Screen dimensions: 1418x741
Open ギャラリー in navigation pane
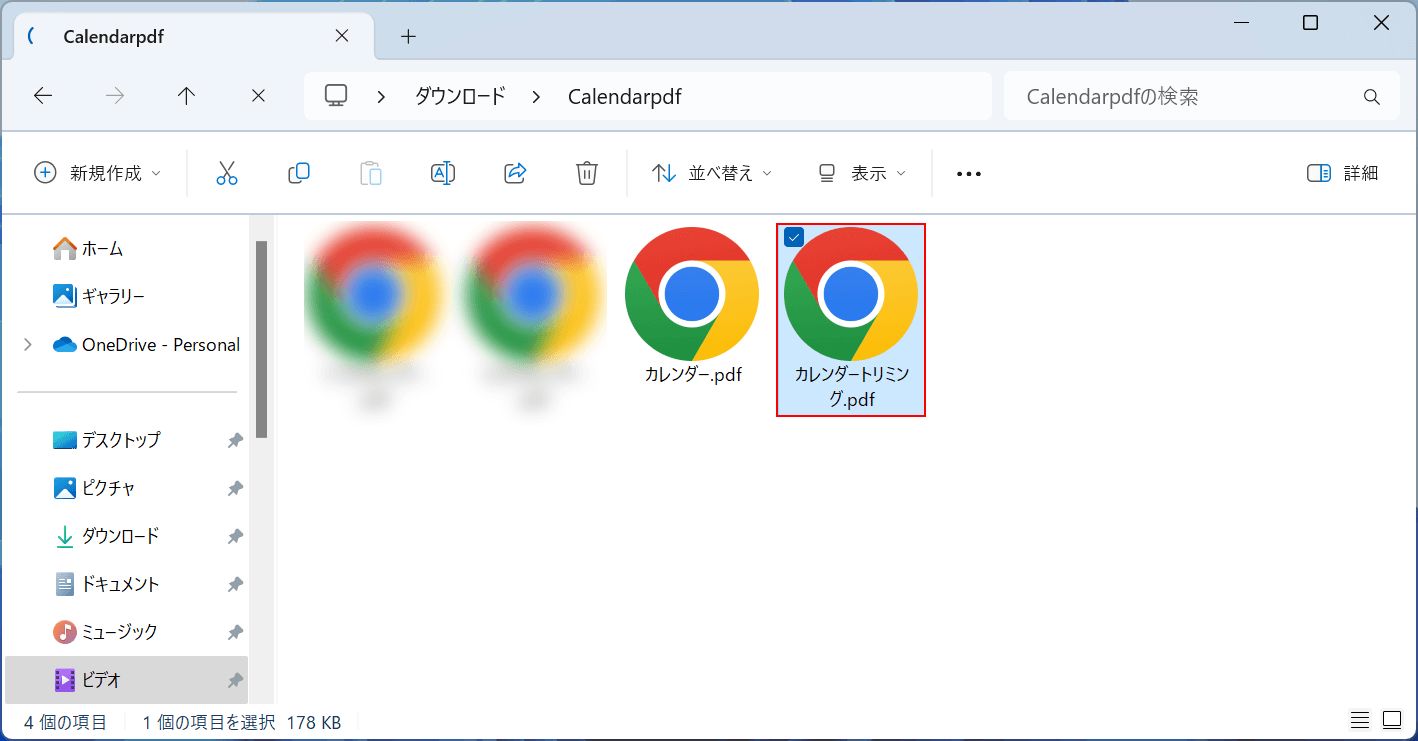click(99, 296)
